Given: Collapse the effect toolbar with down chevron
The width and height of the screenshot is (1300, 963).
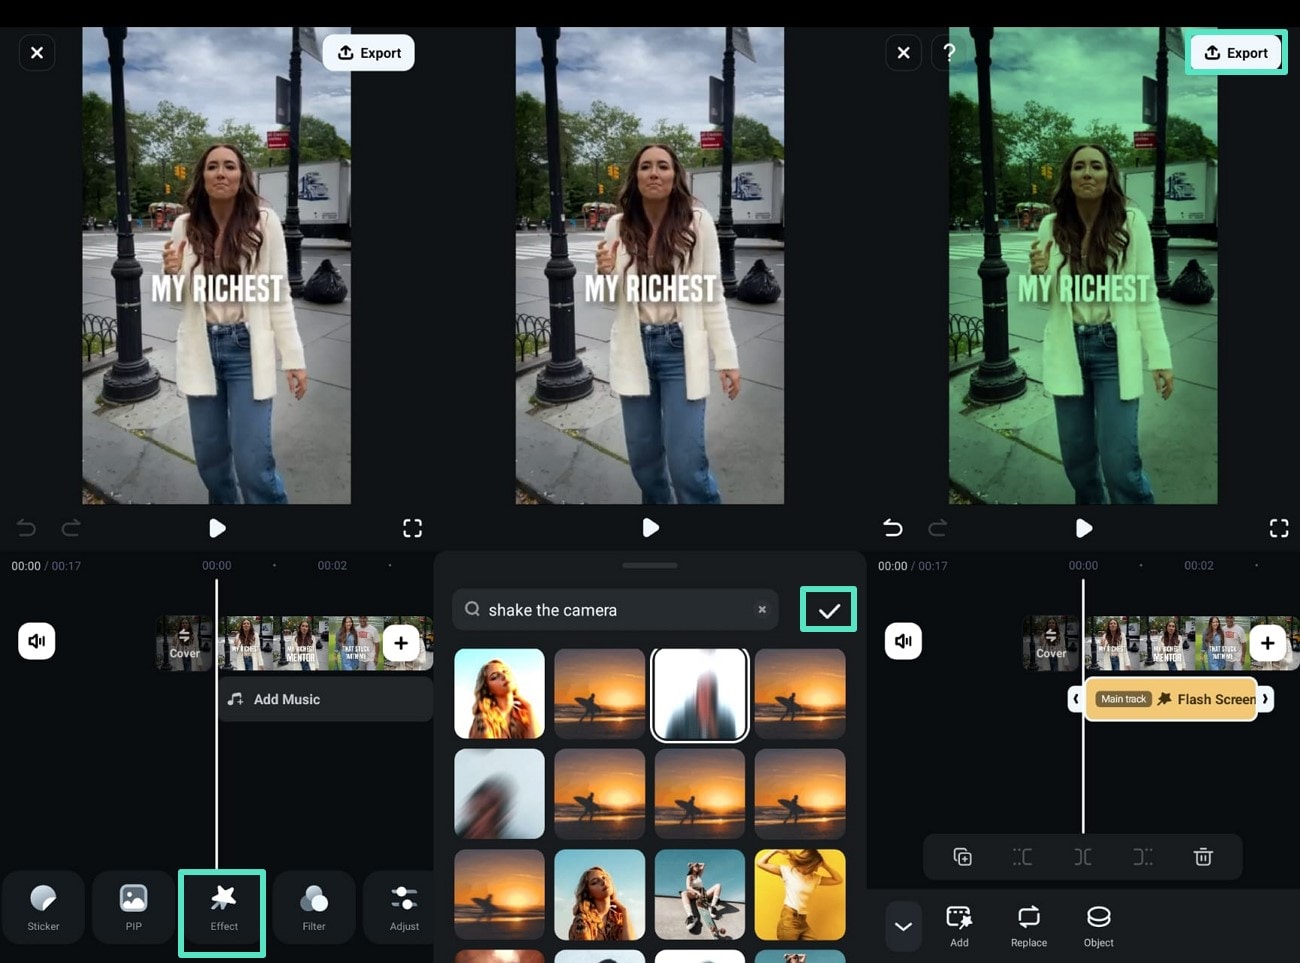Looking at the screenshot, I should 903,926.
